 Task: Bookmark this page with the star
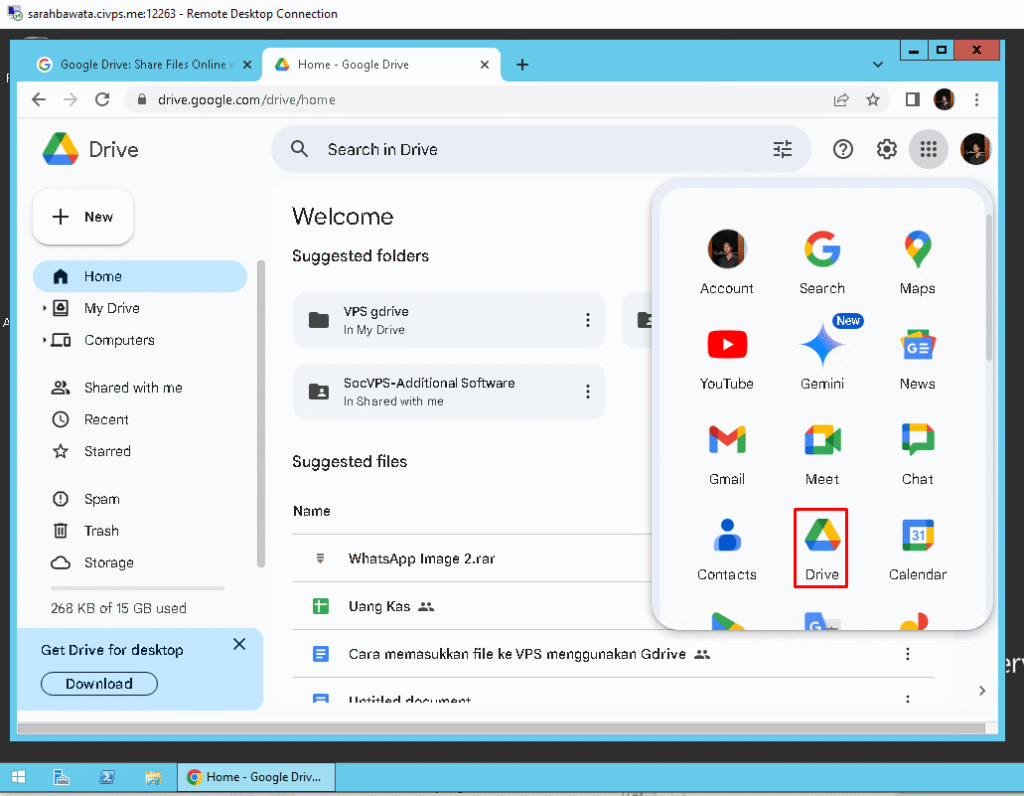[x=872, y=100]
